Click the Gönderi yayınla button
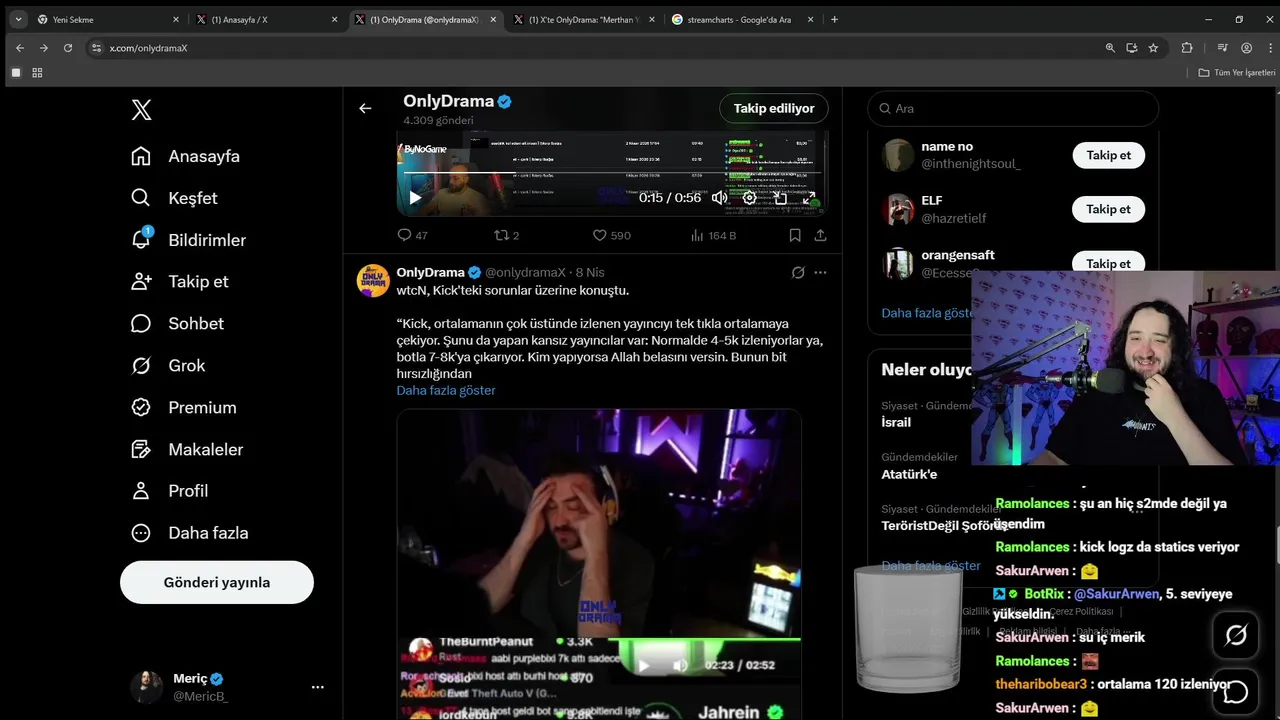This screenshot has height=720, width=1280. click(217, 582)
